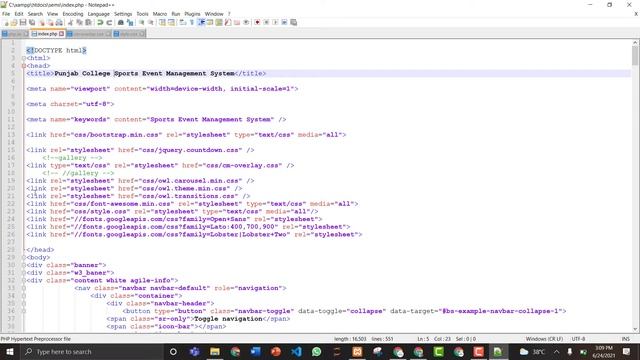Open the Document Map toolbar icon
The image size is (640, 360).
[x=219, y=22]
